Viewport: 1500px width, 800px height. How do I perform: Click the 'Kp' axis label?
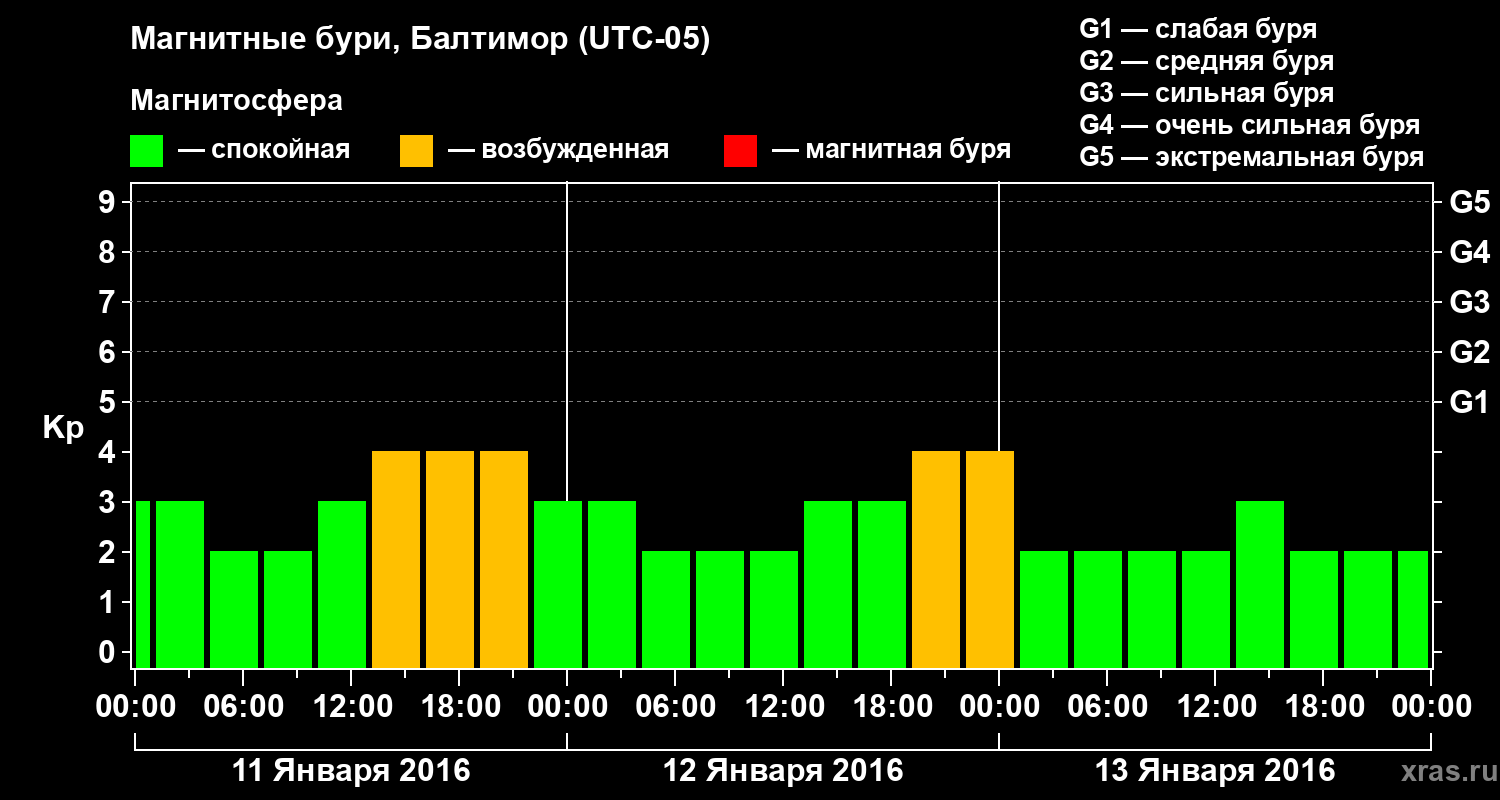coord(63,428)
